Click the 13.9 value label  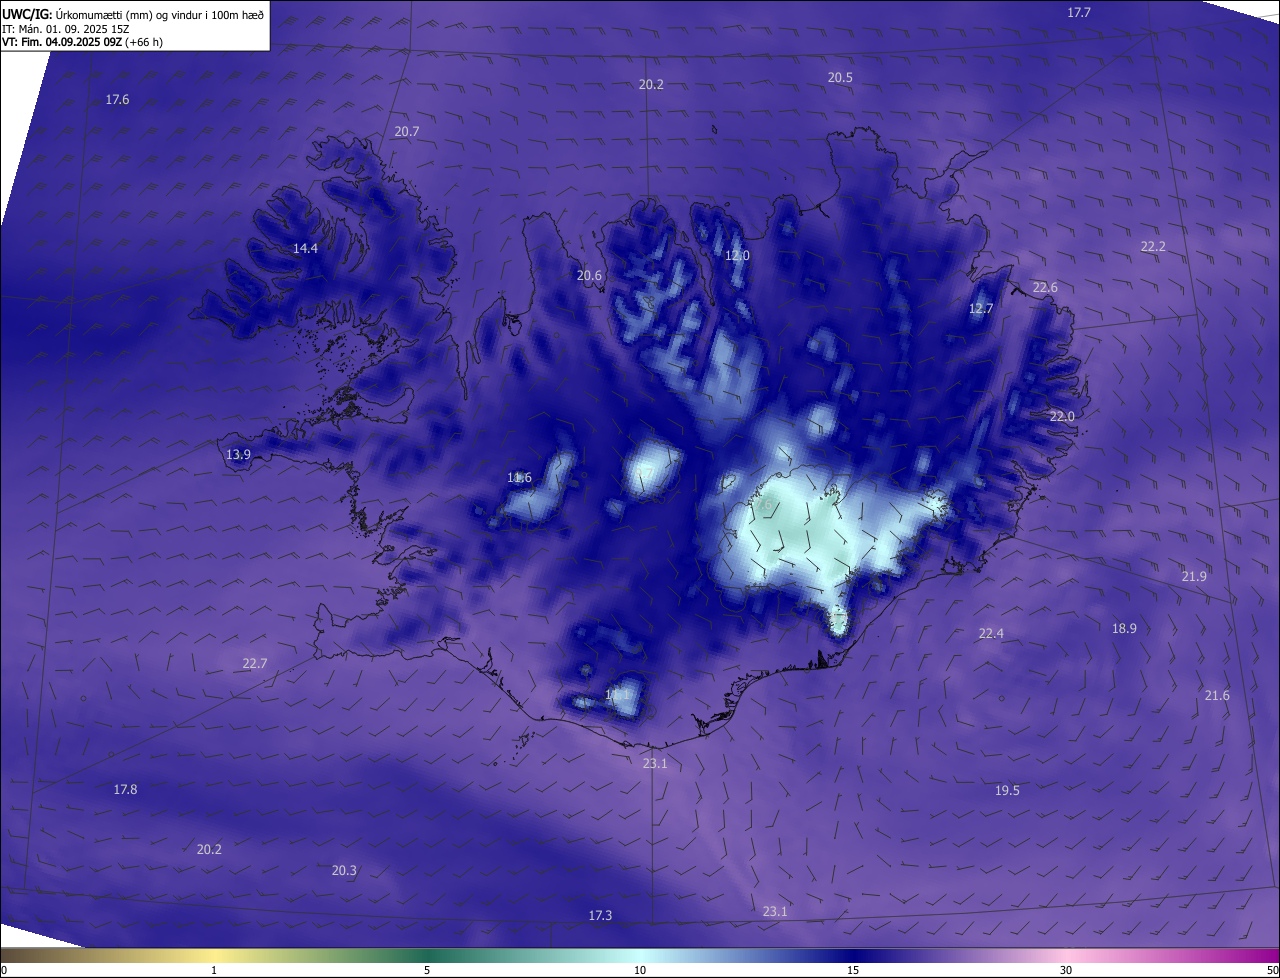[x=238, y=455]
